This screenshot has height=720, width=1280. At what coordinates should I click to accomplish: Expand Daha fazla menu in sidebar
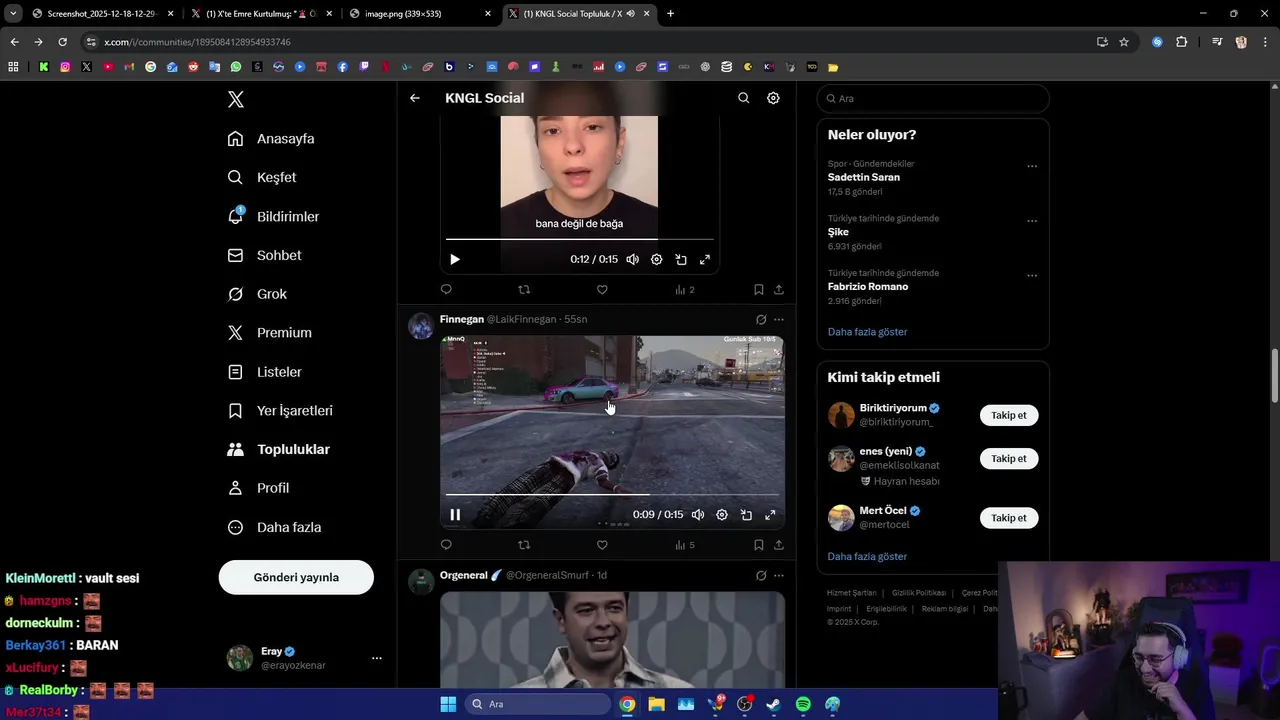click(274, 527)
